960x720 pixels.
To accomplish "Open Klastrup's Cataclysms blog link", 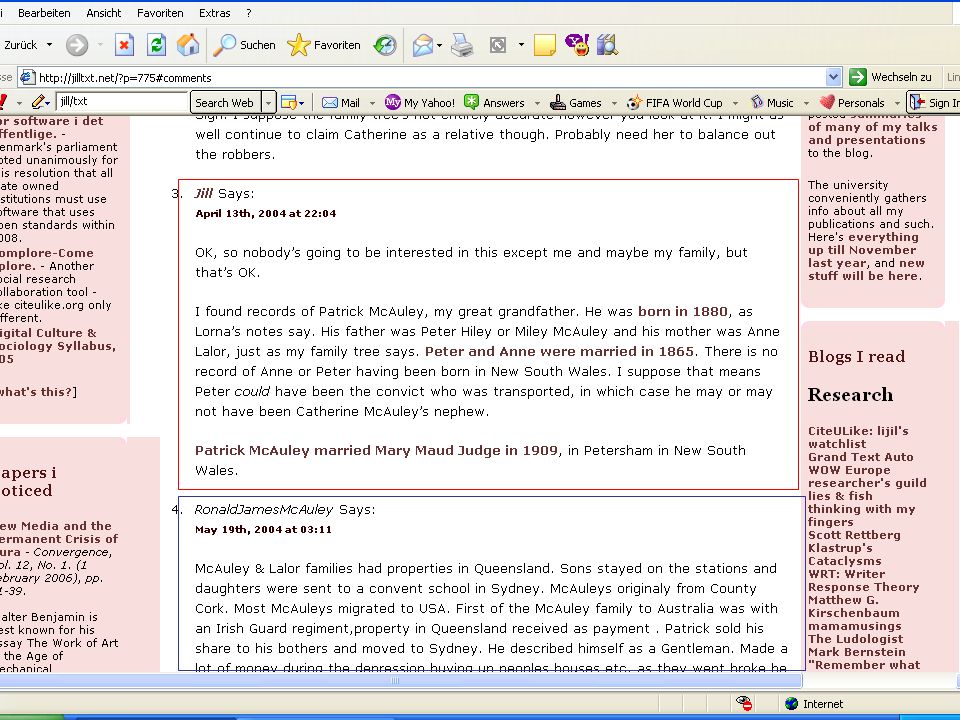I will (845, 554).
